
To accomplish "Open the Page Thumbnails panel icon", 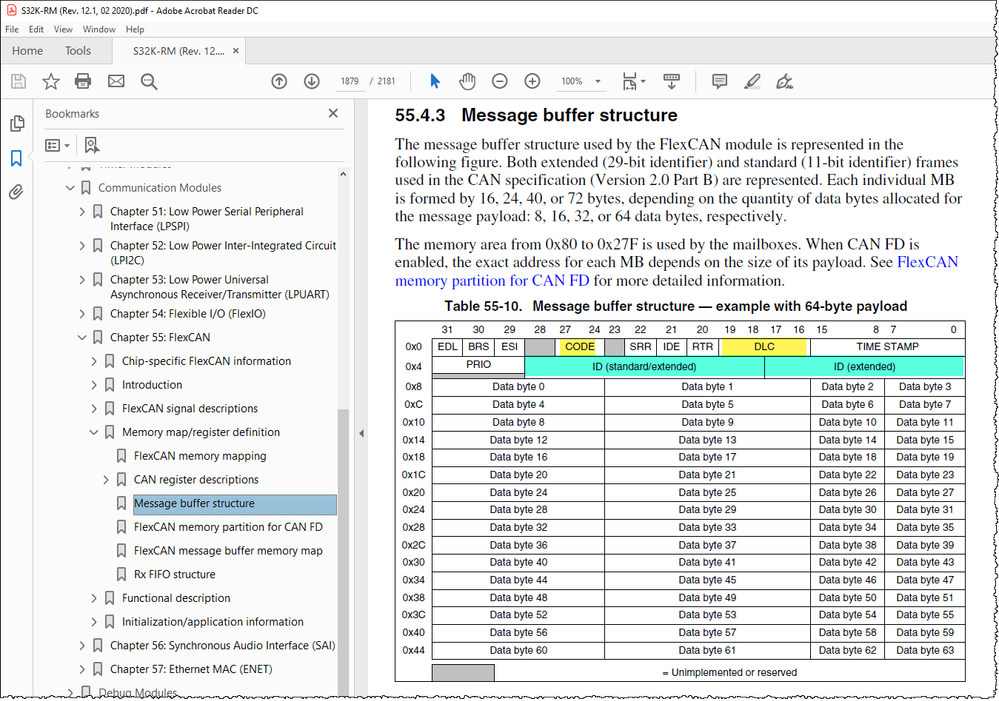I will coord(15,121).
